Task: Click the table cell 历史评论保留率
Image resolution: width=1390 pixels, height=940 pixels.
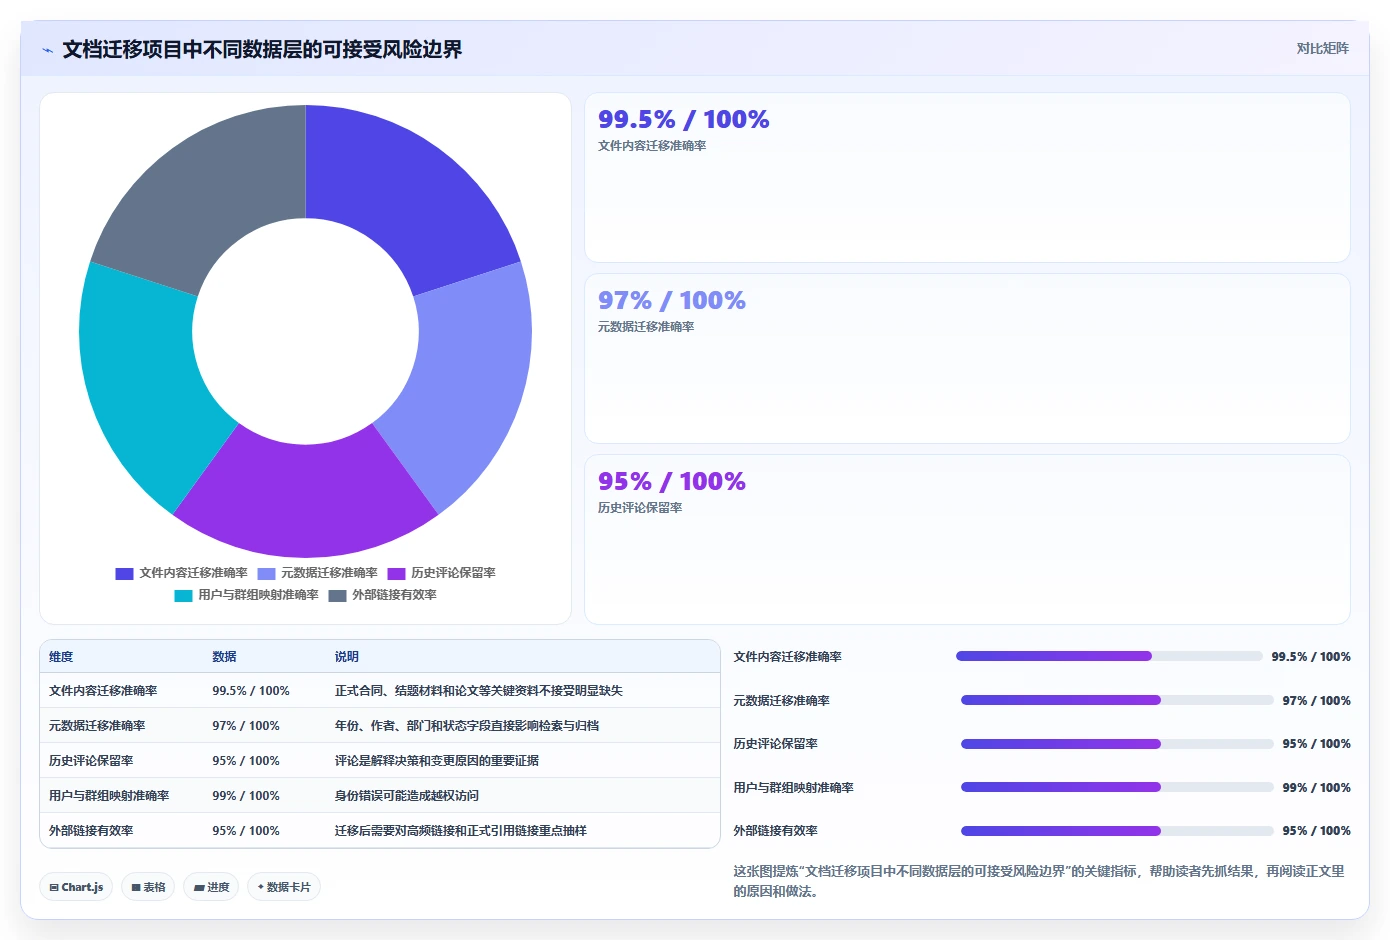Action: [91, 761]
